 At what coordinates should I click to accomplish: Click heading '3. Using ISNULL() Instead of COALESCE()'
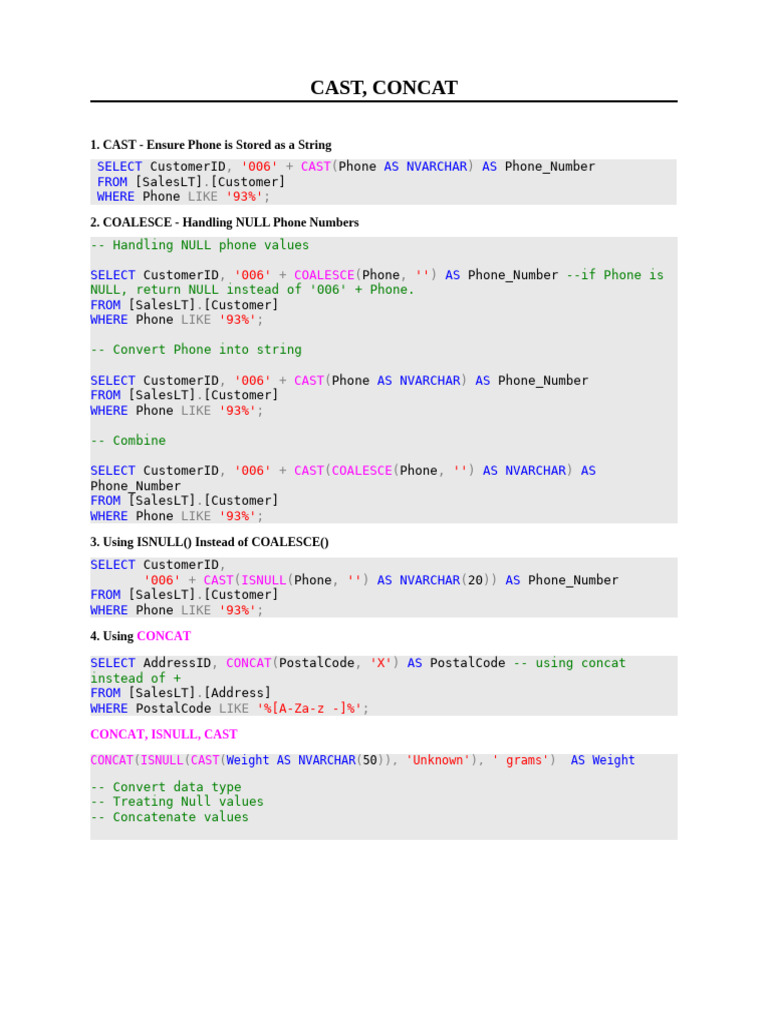209,542
